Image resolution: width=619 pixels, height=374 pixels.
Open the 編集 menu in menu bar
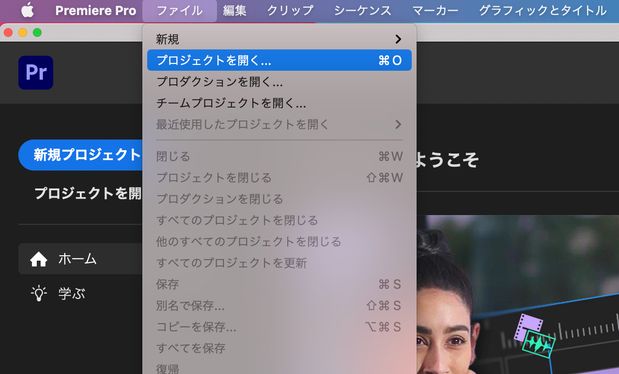[x=234, y=11]
